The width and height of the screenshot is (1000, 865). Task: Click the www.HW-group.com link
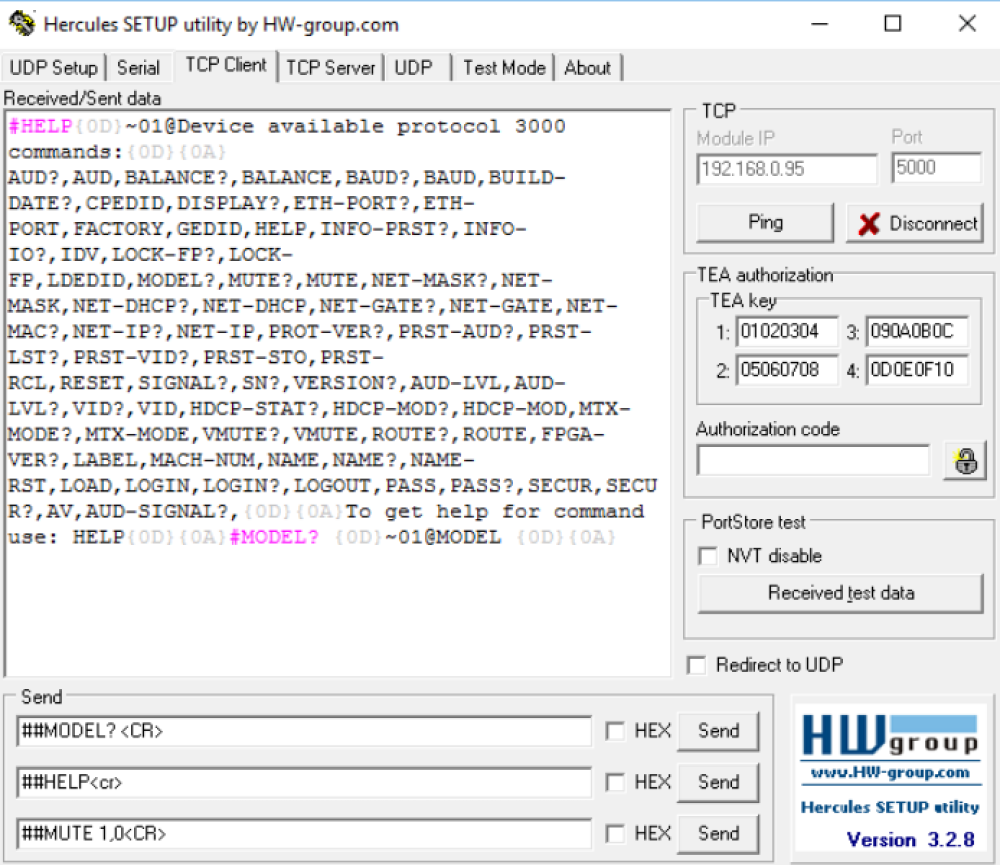[890, 773]
